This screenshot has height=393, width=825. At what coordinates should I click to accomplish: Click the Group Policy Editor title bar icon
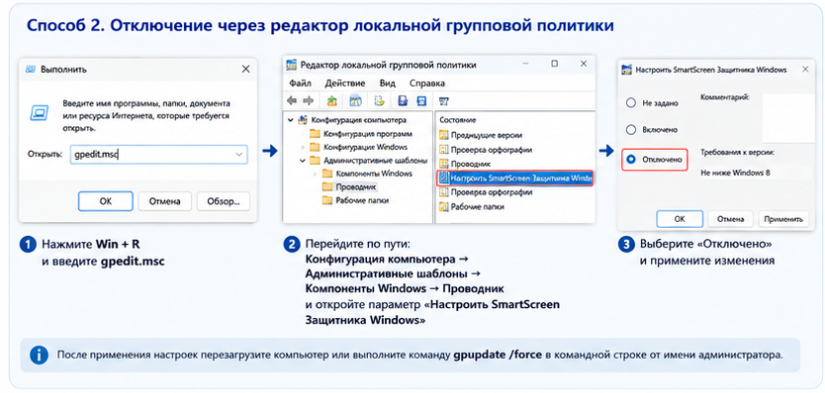coord(291,65)
